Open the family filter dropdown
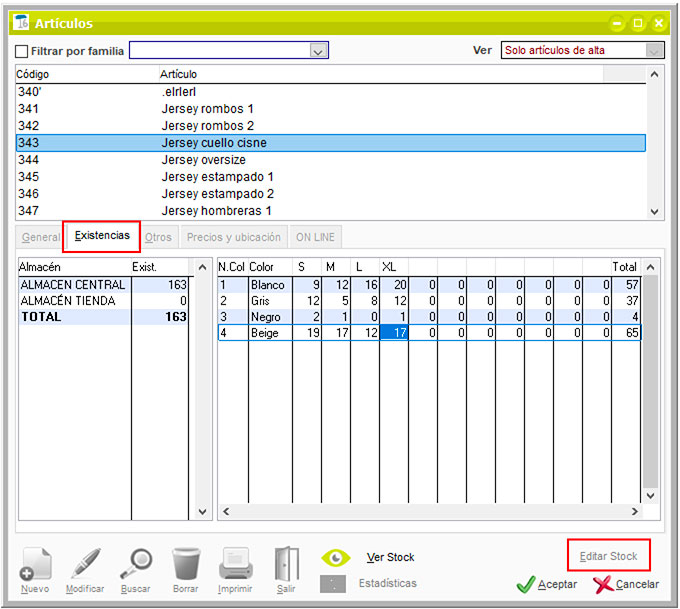This screenshot has width=680, height=609. (x=318, y=51)
